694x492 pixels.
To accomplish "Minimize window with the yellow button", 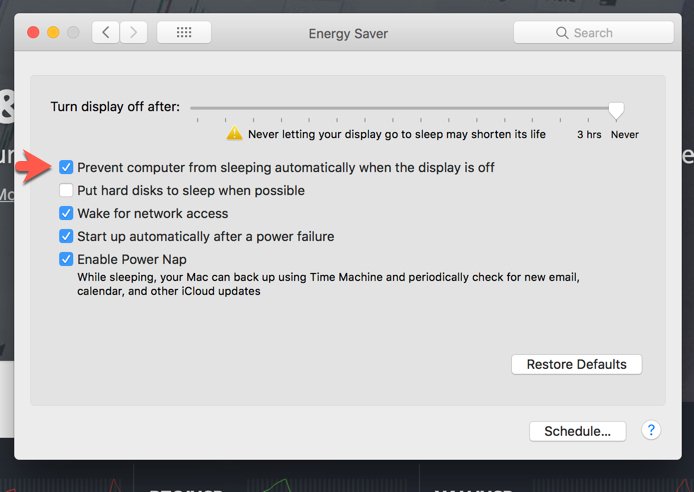I will pos(53,32).
